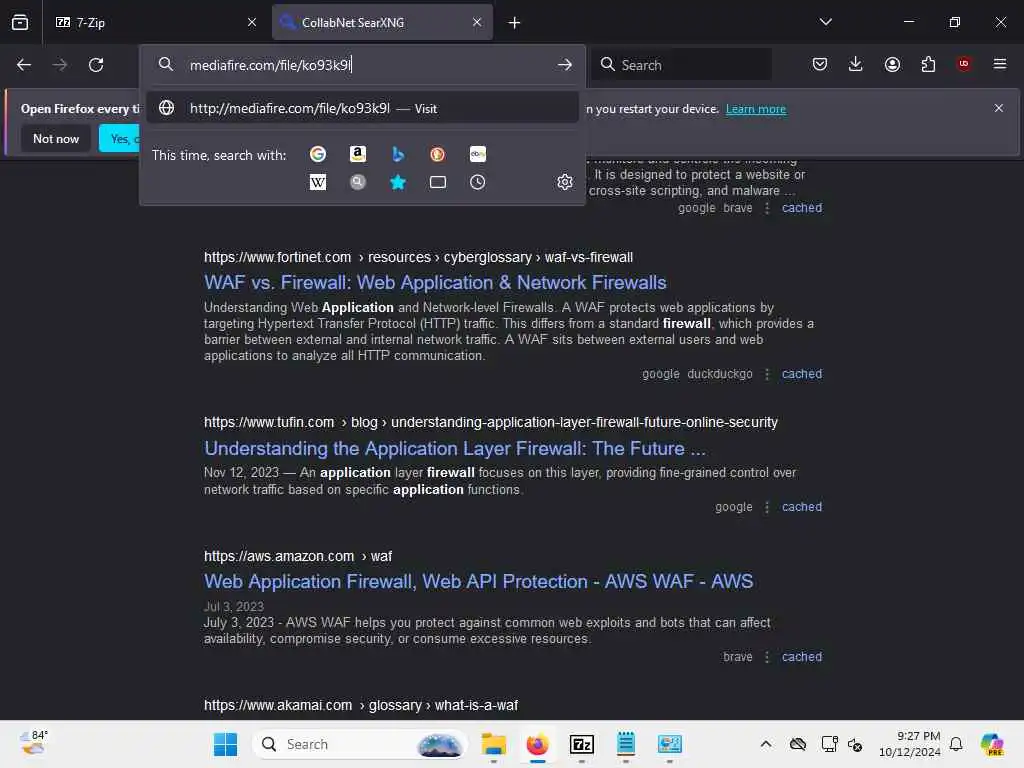Search this time with Bing
Image resolution: width=1024 pixels, height=768 pixels.
pyautogui.click(x=398, y=154)
